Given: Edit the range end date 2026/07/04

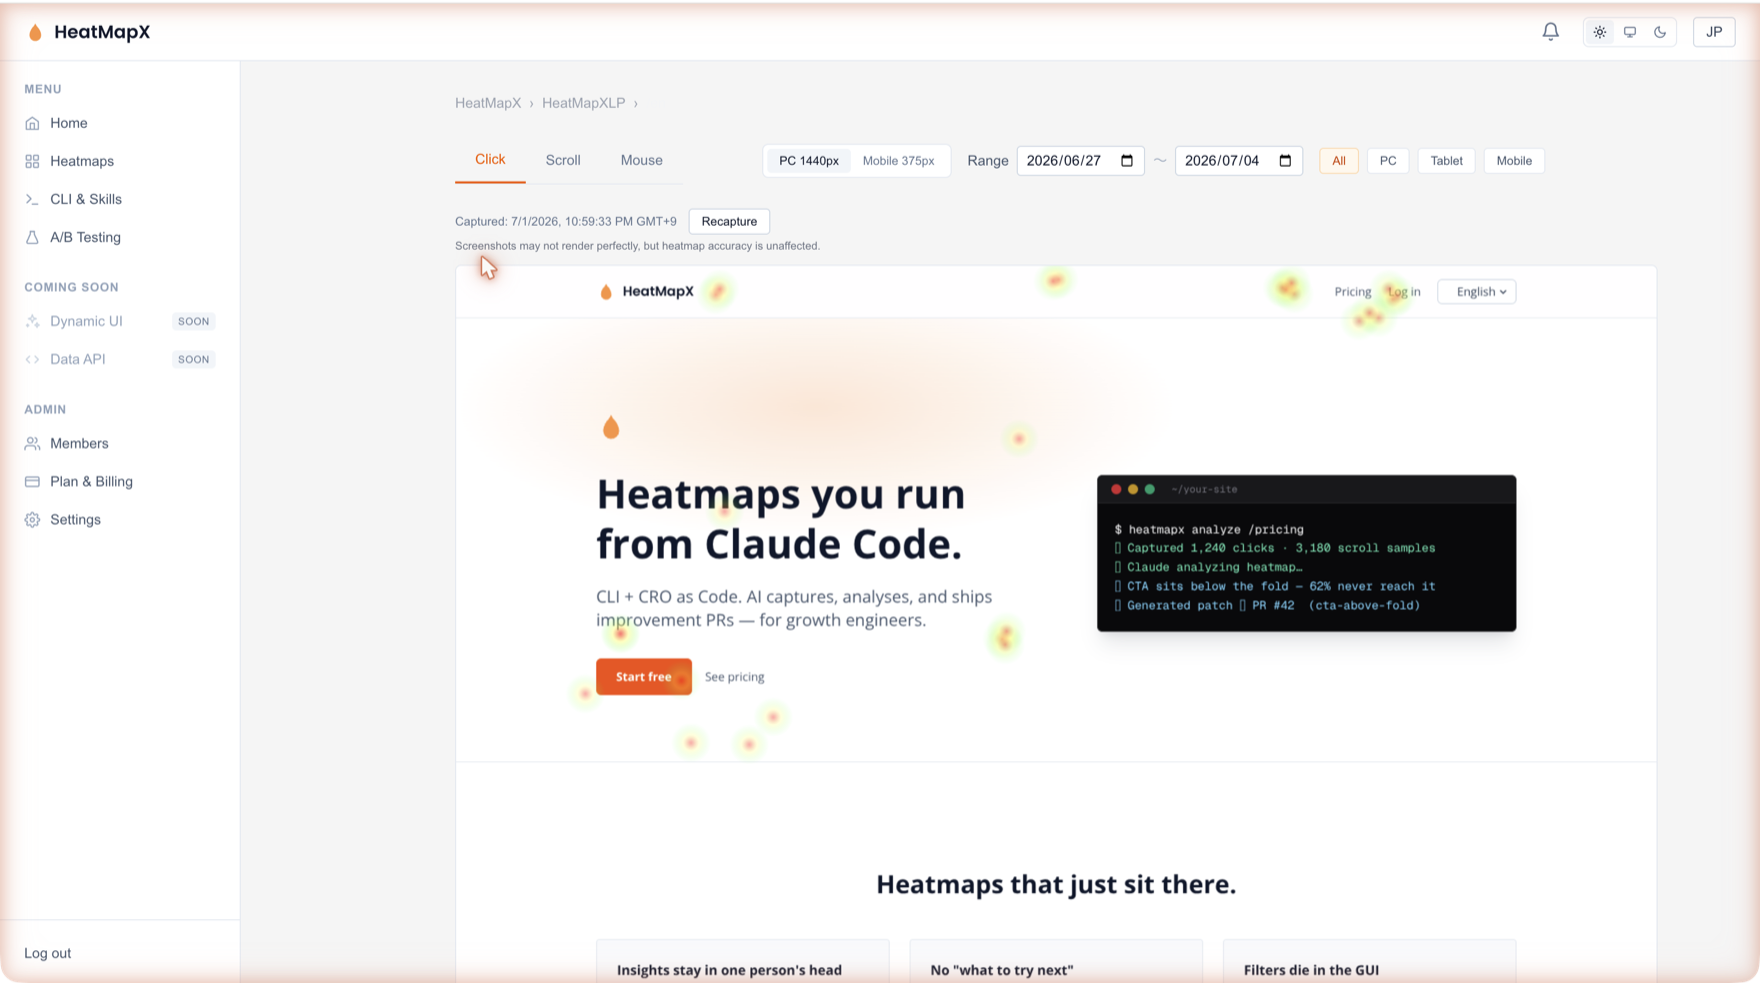Looking at the screenshot, I should click(x=1222, y=161).
